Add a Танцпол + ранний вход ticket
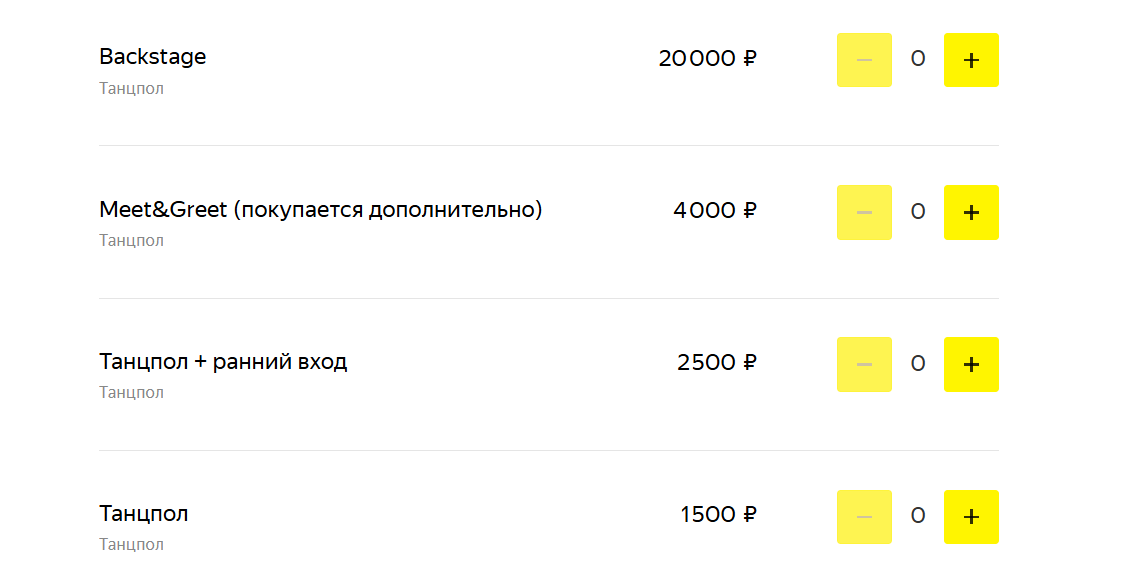Image resolution: width=1125 pixels, height=588 pixels. pos(971,364)
